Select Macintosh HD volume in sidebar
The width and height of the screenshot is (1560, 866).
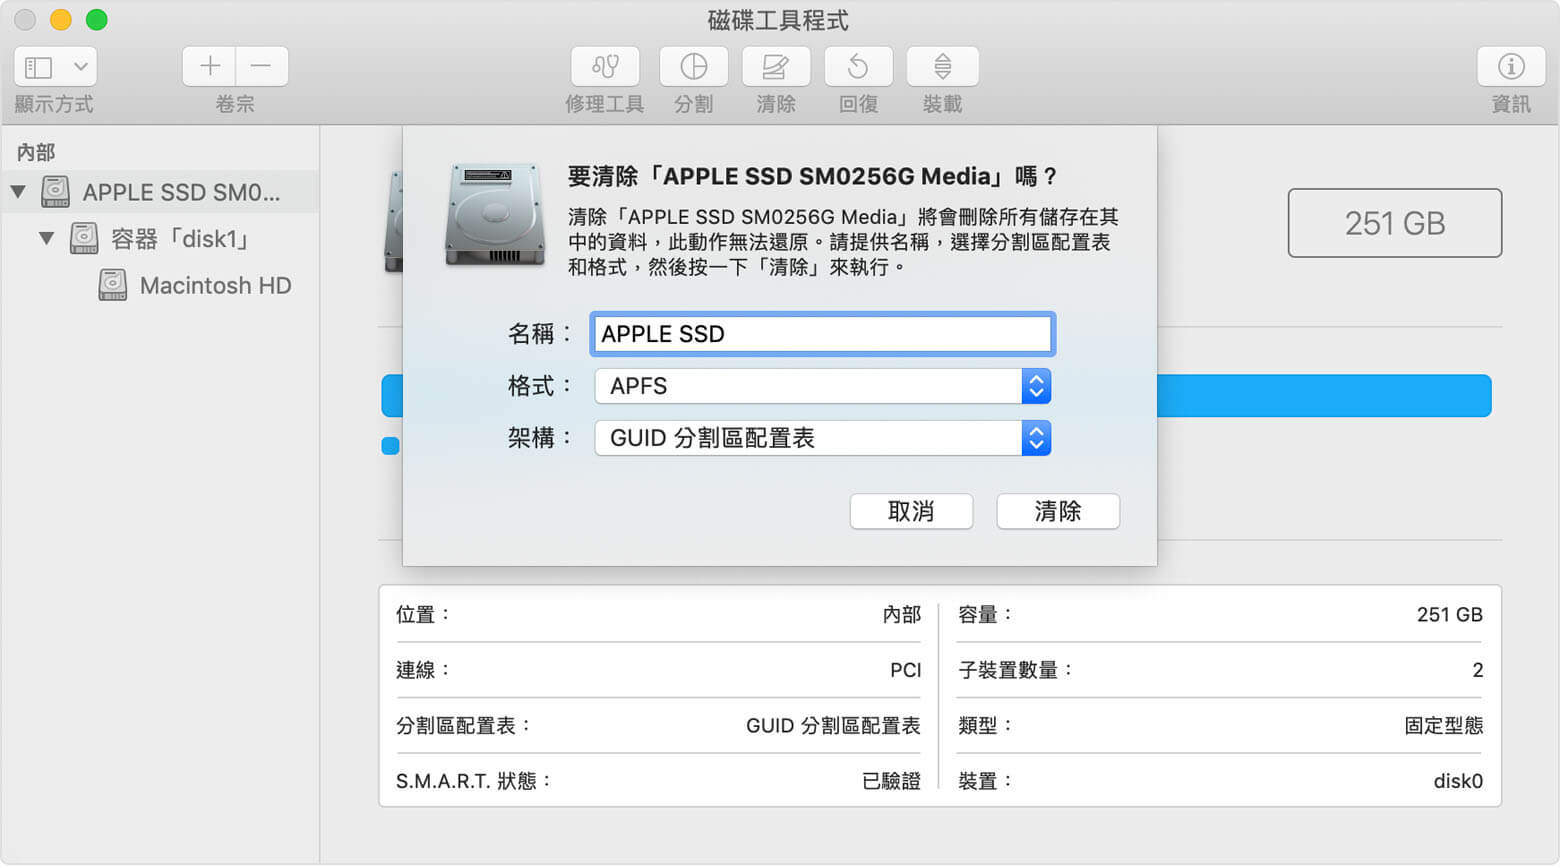(x=215, y=286)
